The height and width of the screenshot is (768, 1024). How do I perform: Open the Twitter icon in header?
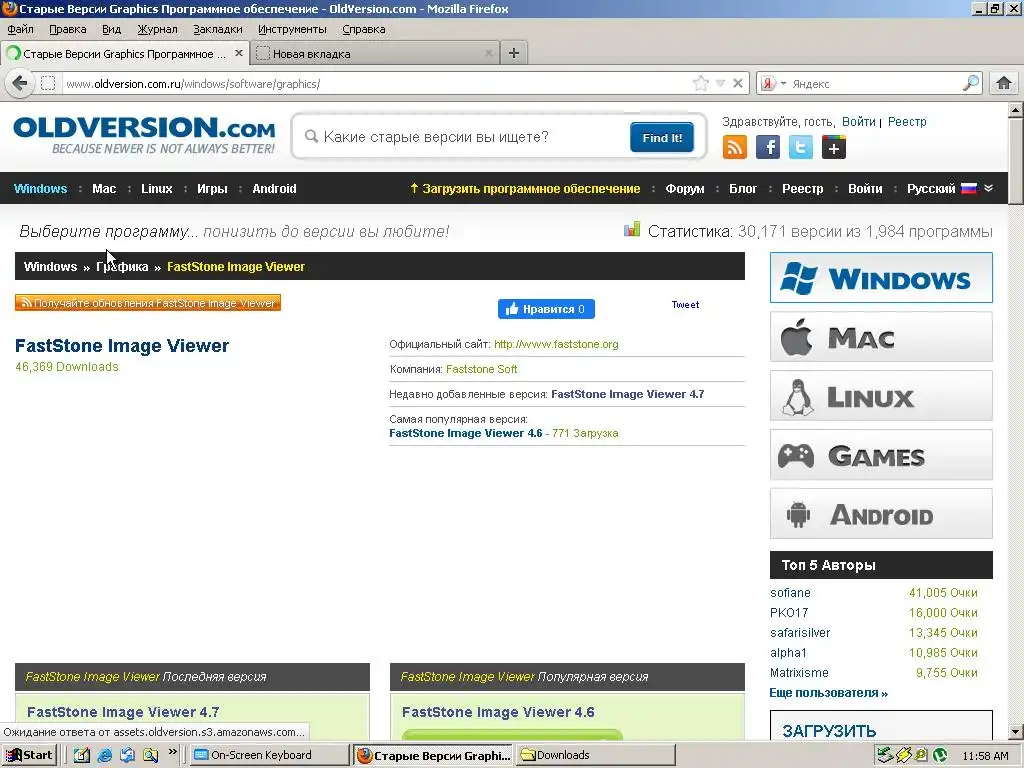click(x=801, y=147)
